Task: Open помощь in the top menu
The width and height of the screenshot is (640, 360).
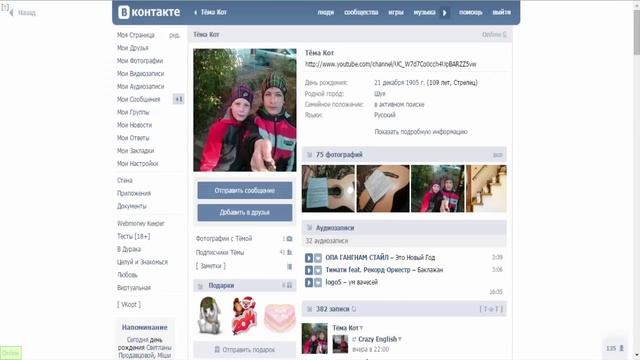Action: (x=470, y=13)
